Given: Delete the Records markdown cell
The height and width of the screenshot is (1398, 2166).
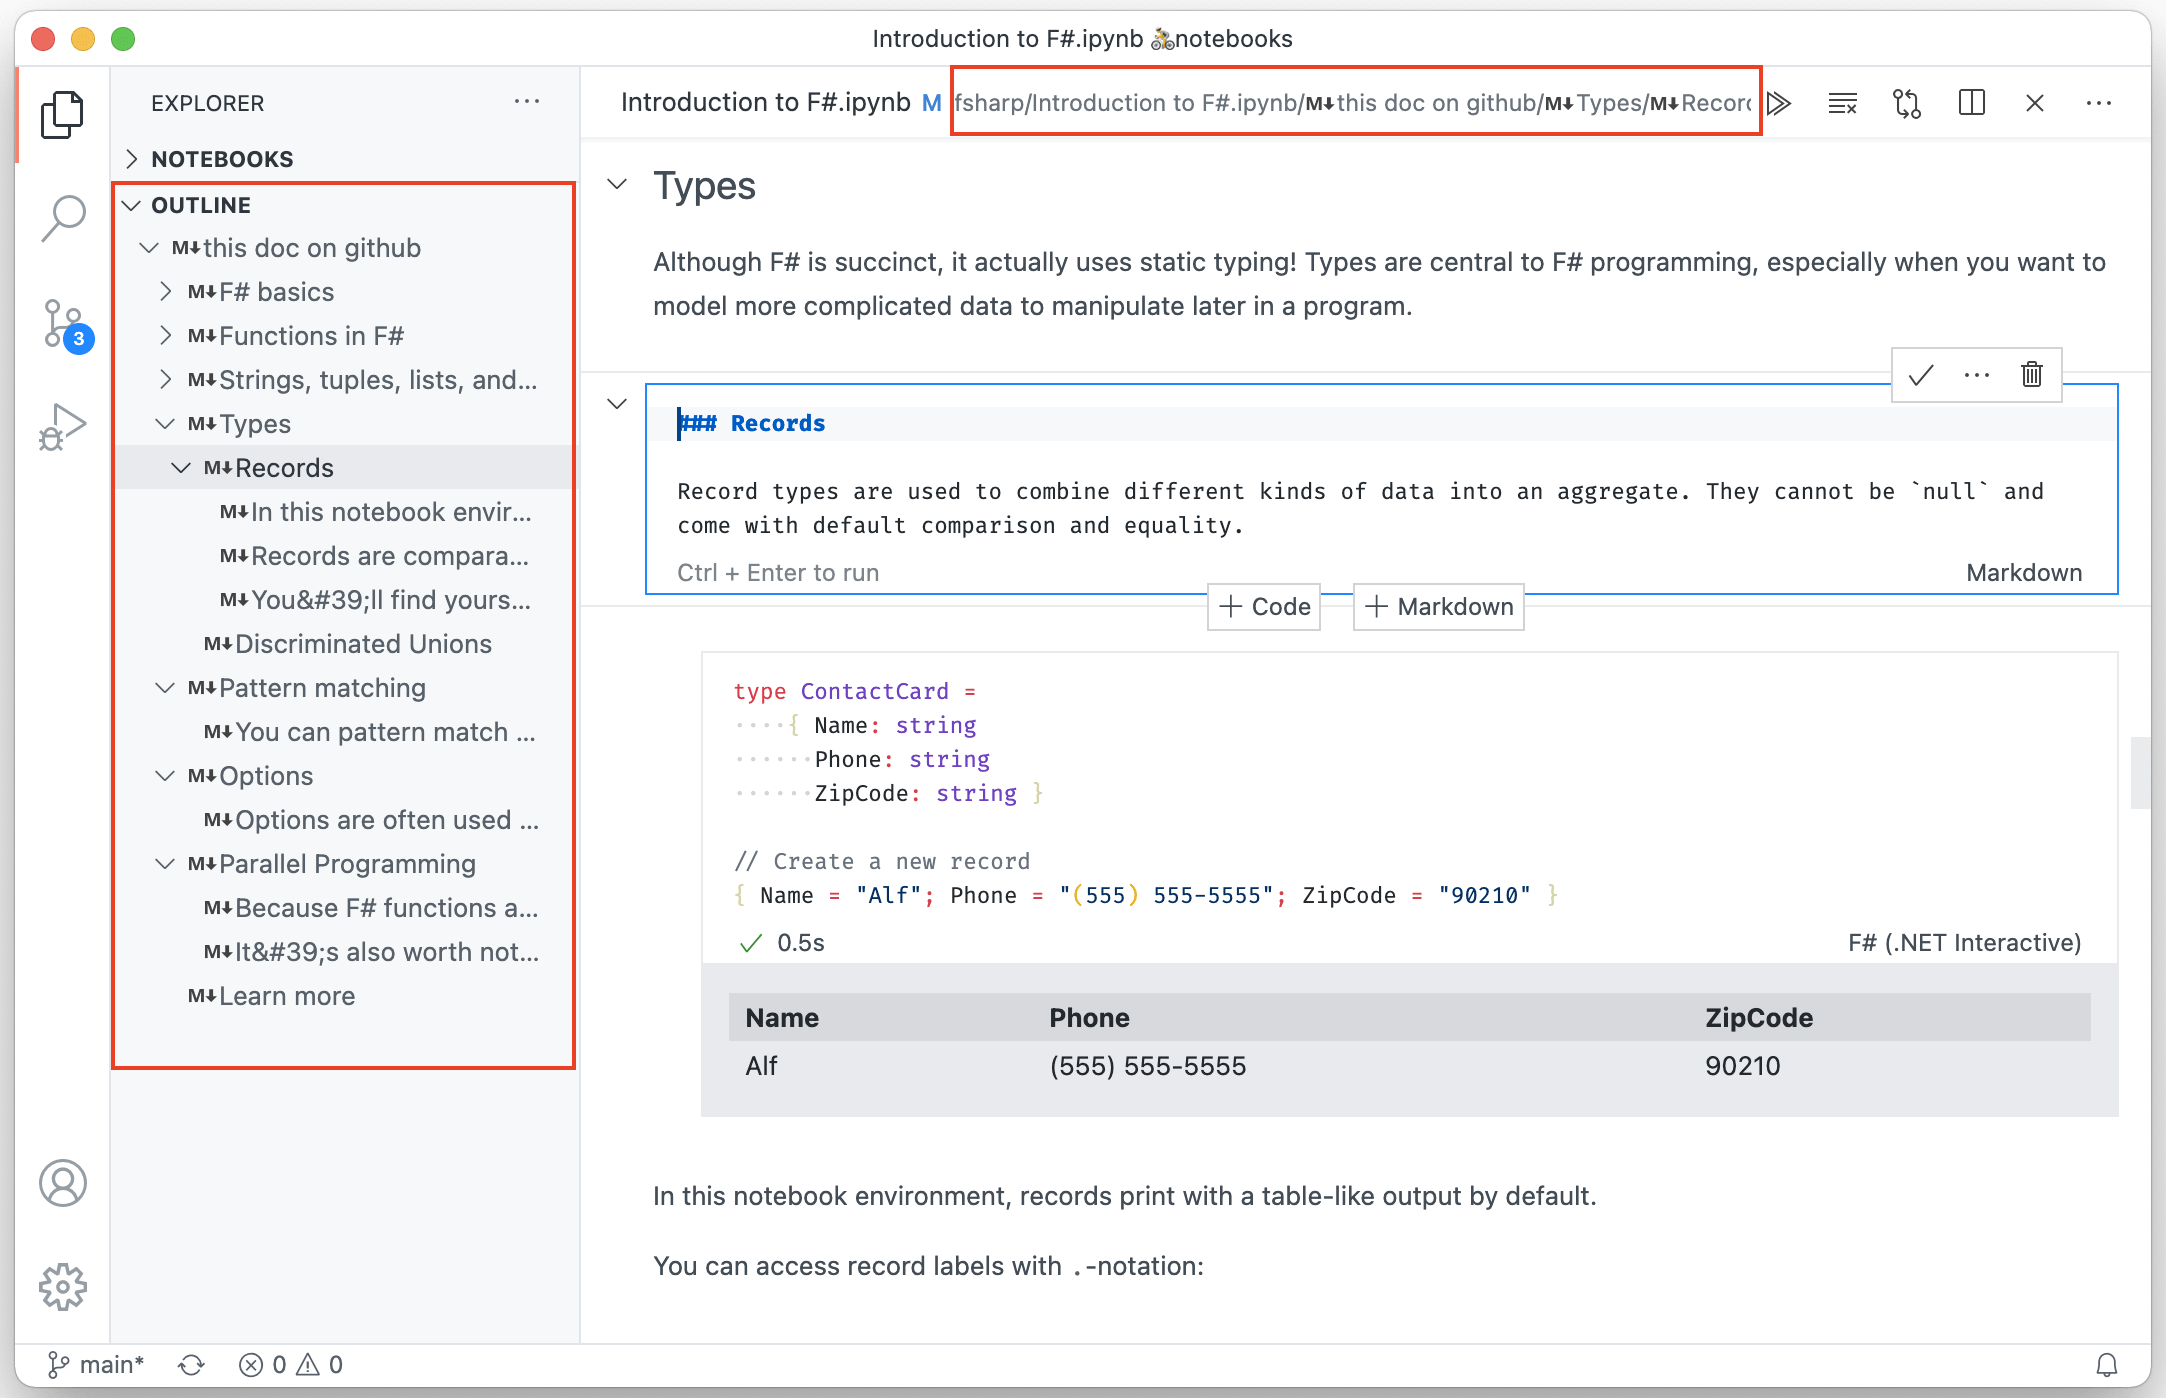Looking at the screenshot, I should pos(2031,375).
